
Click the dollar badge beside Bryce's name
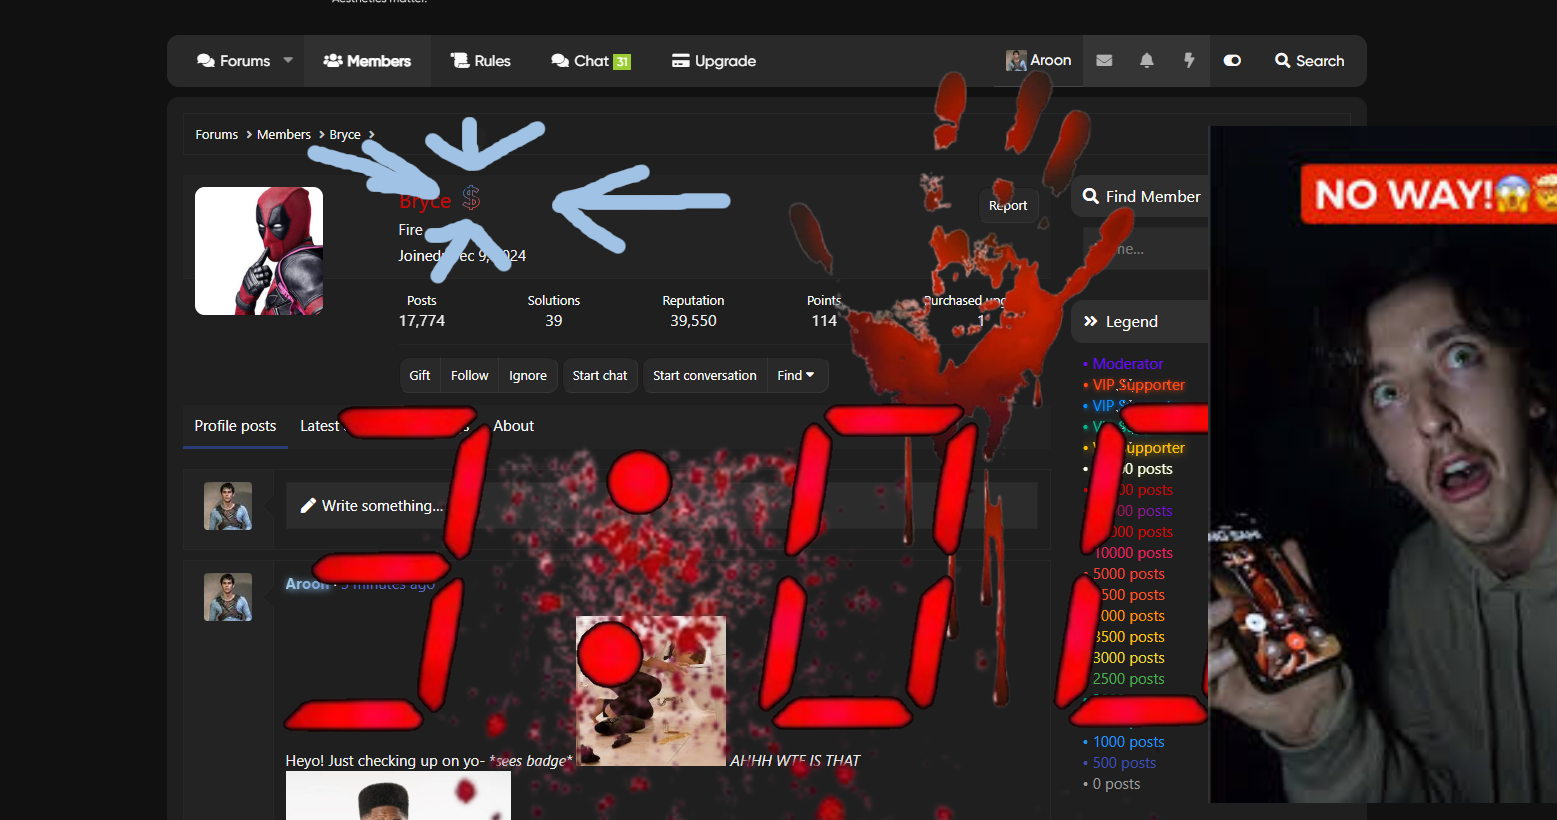pyautogui.click(x=471, y=199)
